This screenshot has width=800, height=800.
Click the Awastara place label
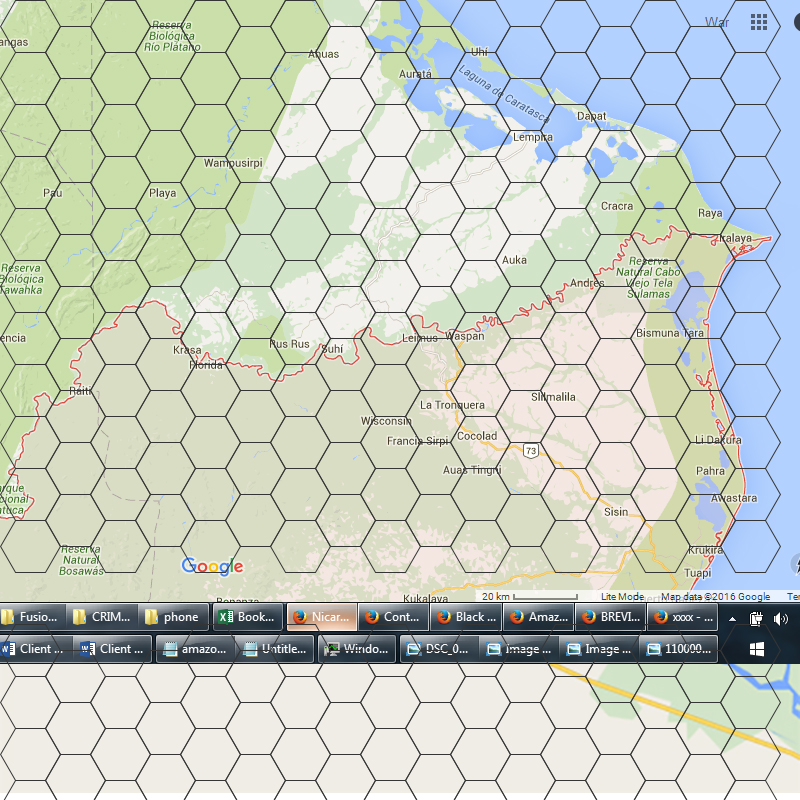(x=734, y=498)
